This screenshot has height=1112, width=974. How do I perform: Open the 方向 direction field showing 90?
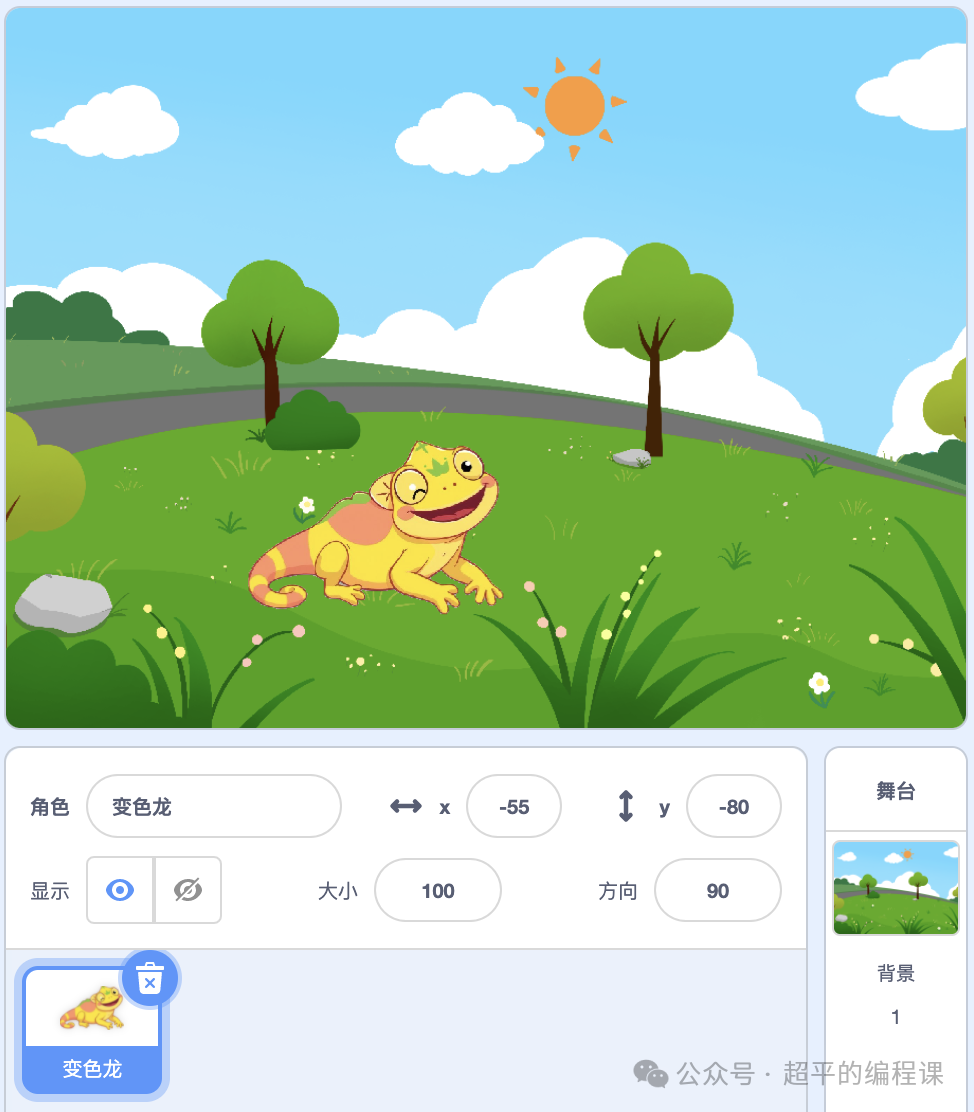tap(717, 890)
